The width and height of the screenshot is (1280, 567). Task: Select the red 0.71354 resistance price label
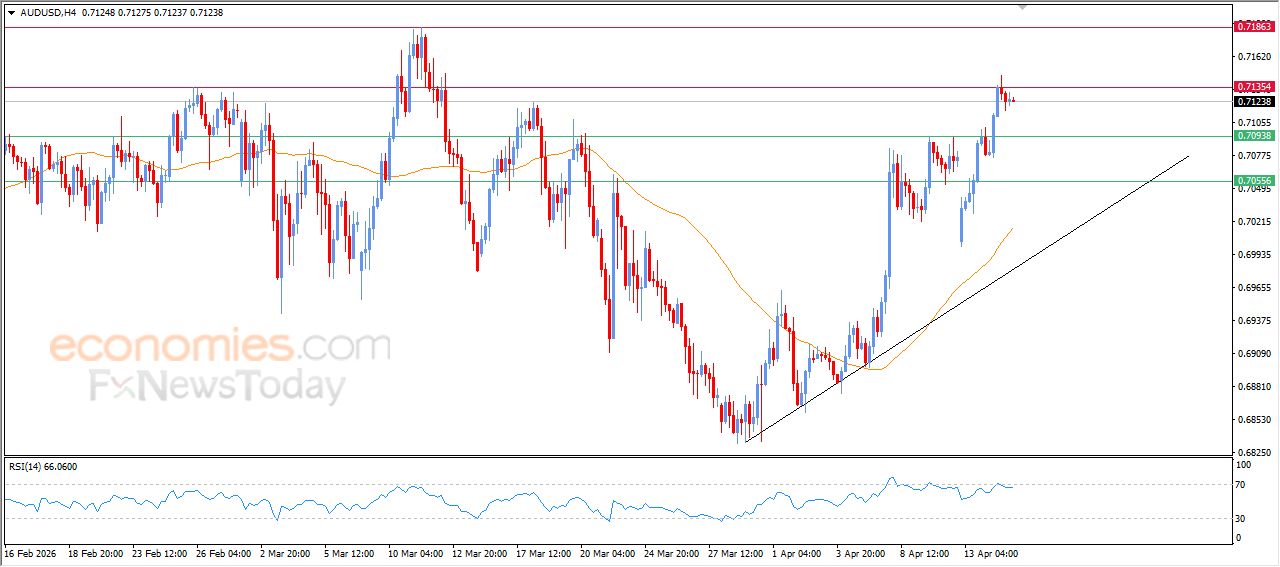[x=1254, y=88]
